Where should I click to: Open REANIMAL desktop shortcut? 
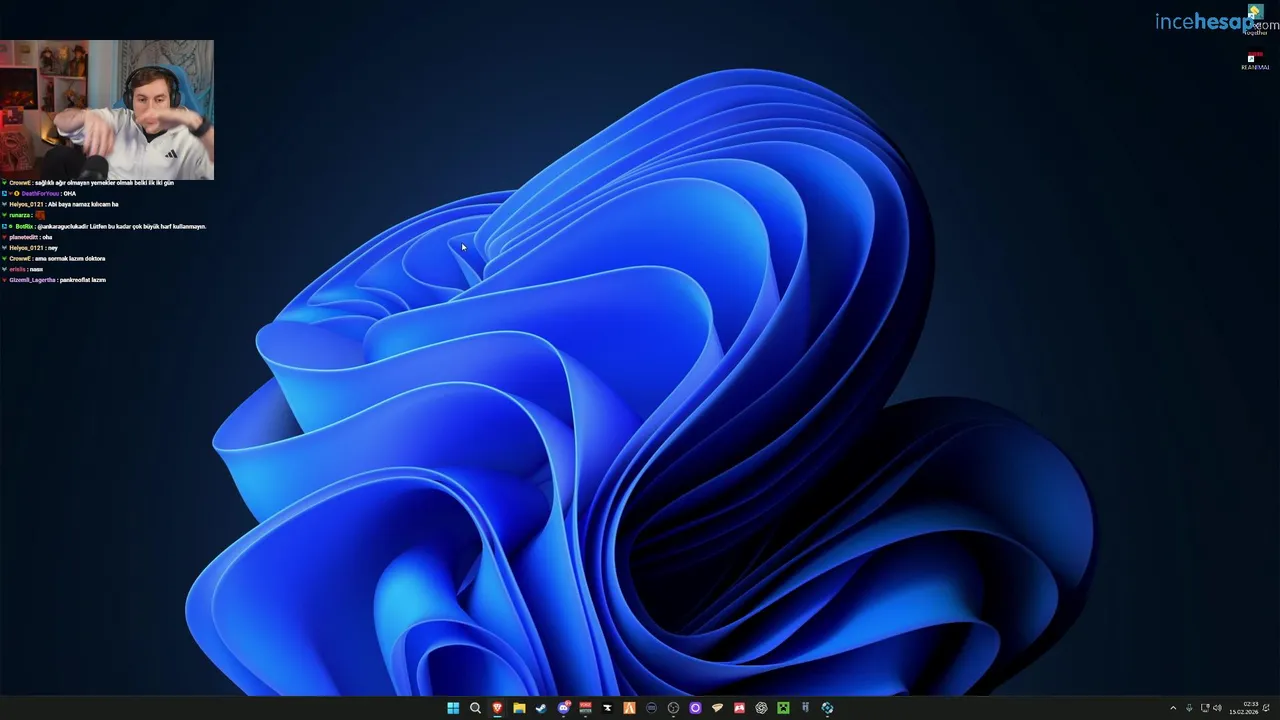[1254, 62]
